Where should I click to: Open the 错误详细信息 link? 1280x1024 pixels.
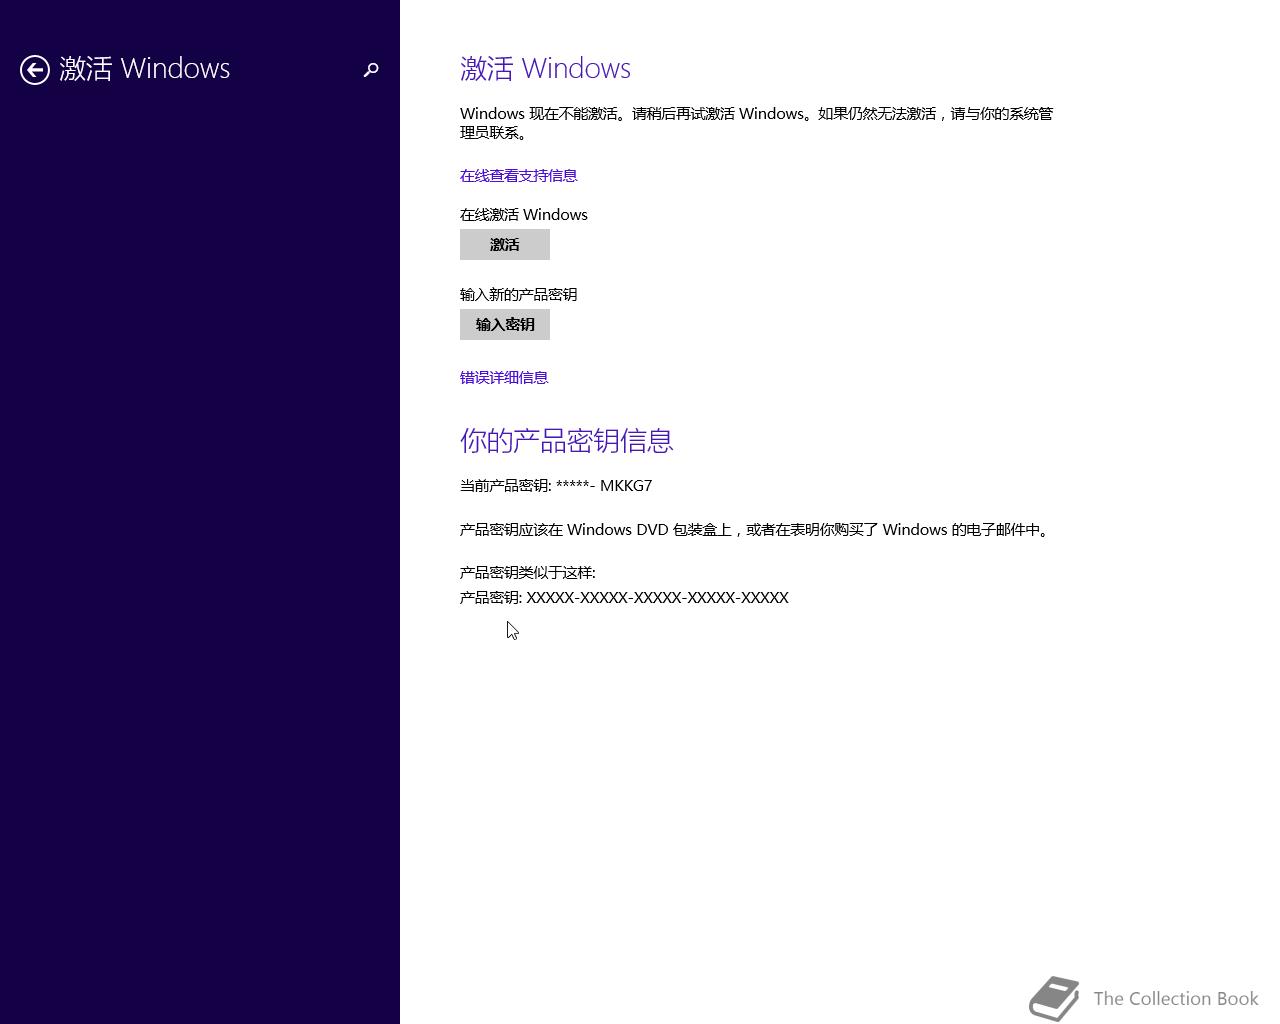[x=504, y=378]
